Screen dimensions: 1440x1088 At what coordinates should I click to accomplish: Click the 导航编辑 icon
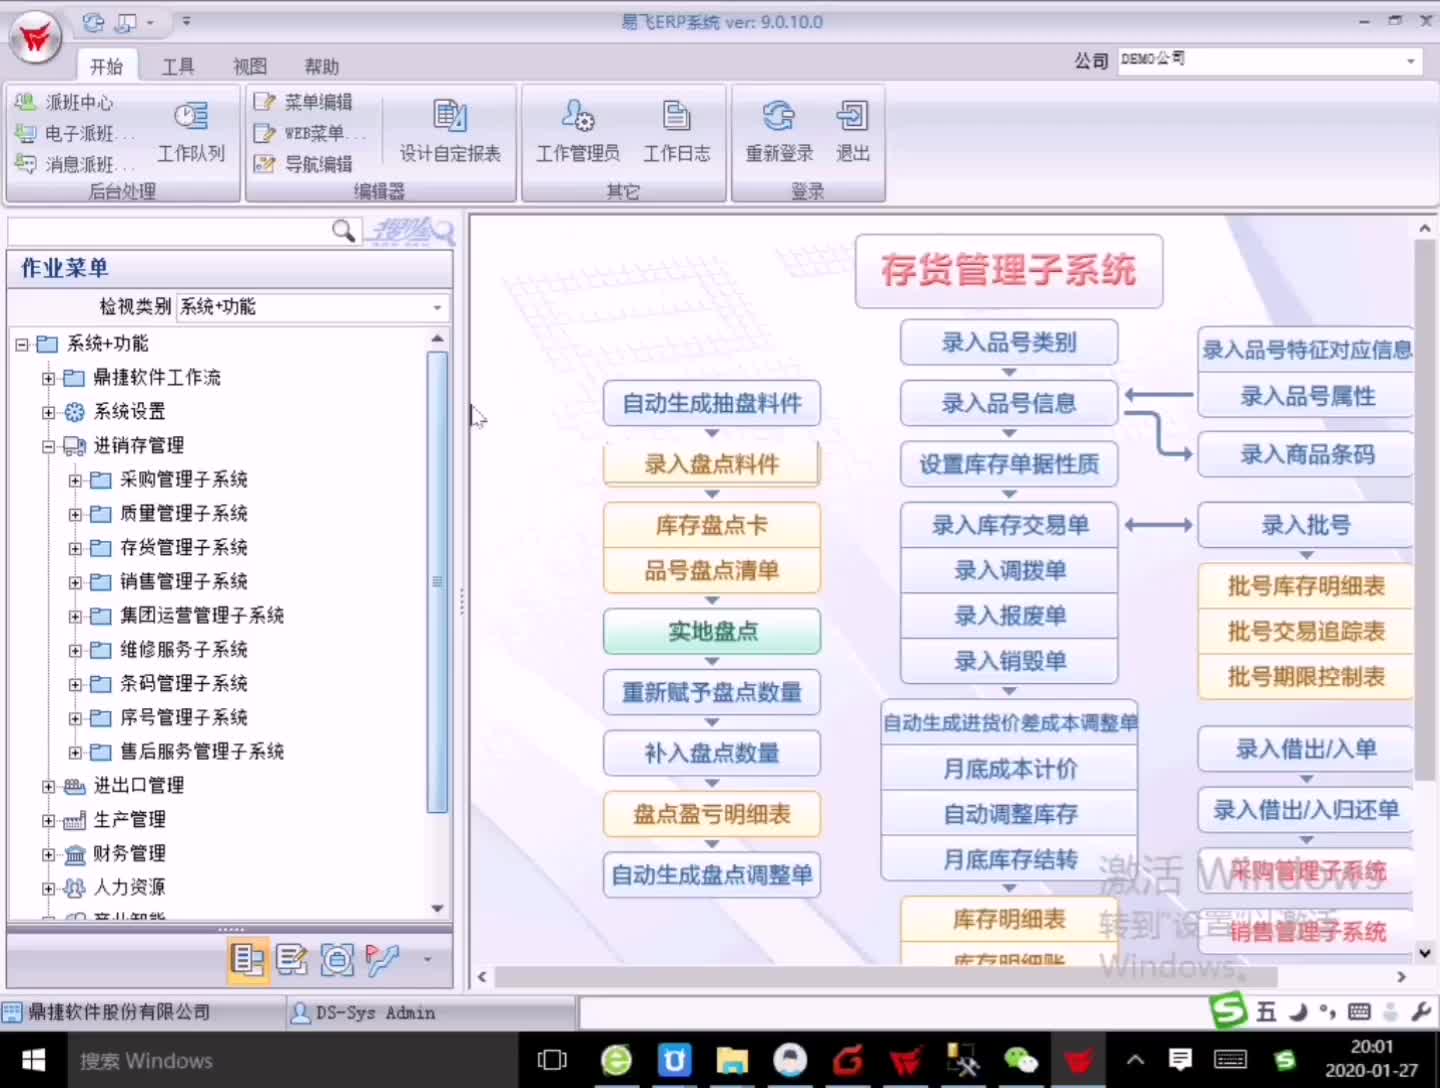click(x=264, y=164)
